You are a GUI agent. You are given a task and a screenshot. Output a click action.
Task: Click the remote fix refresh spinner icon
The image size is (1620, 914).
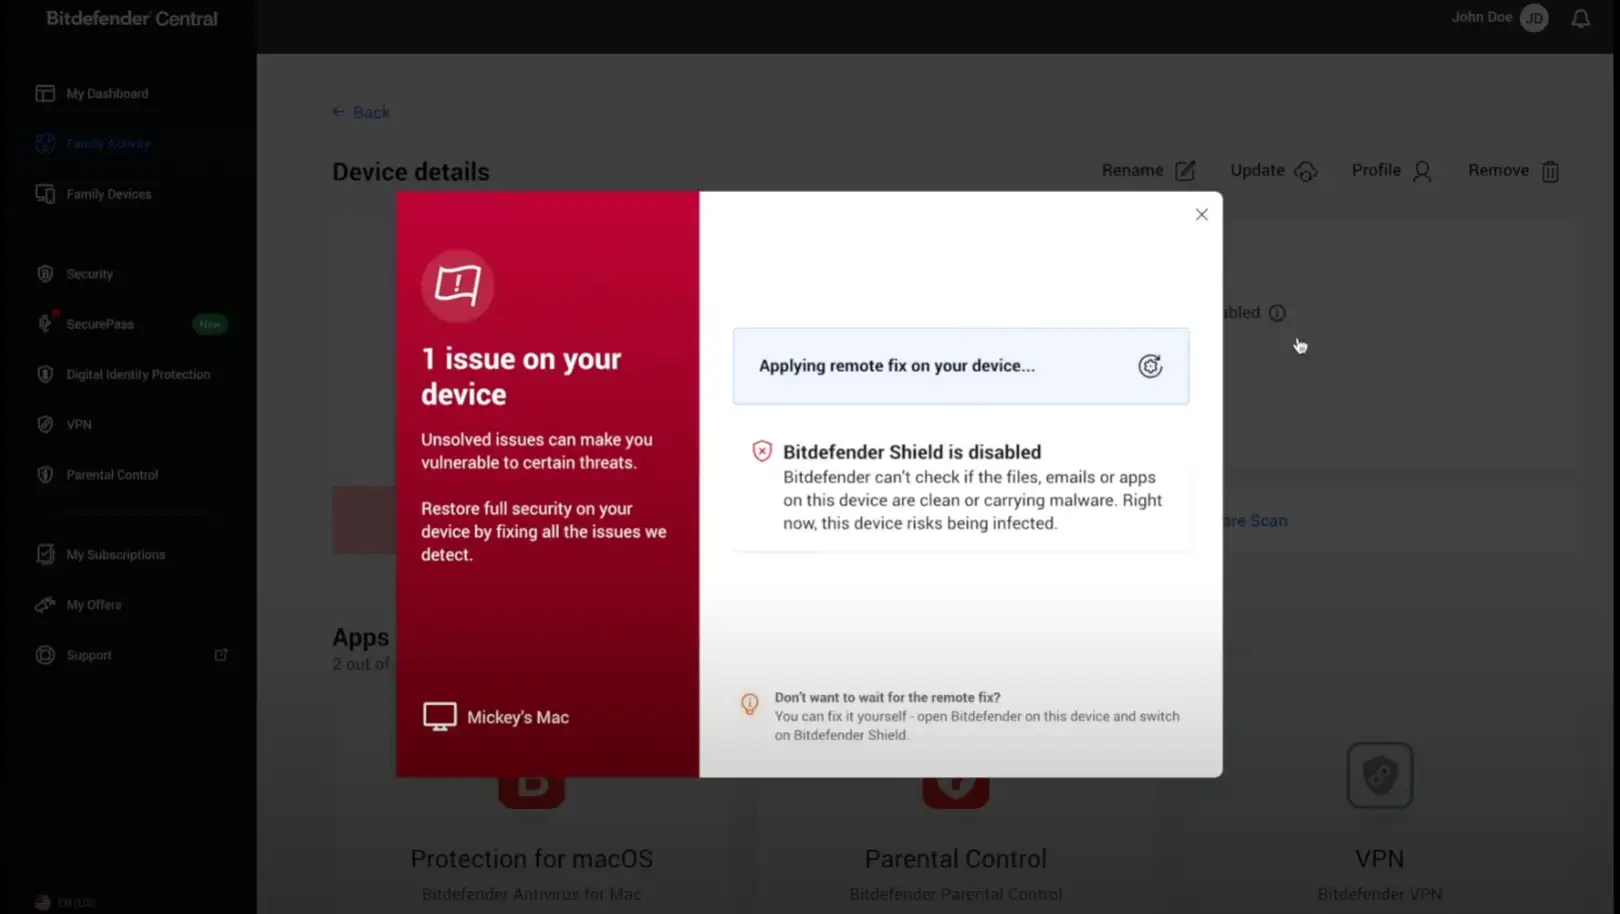coord(1150,366)
